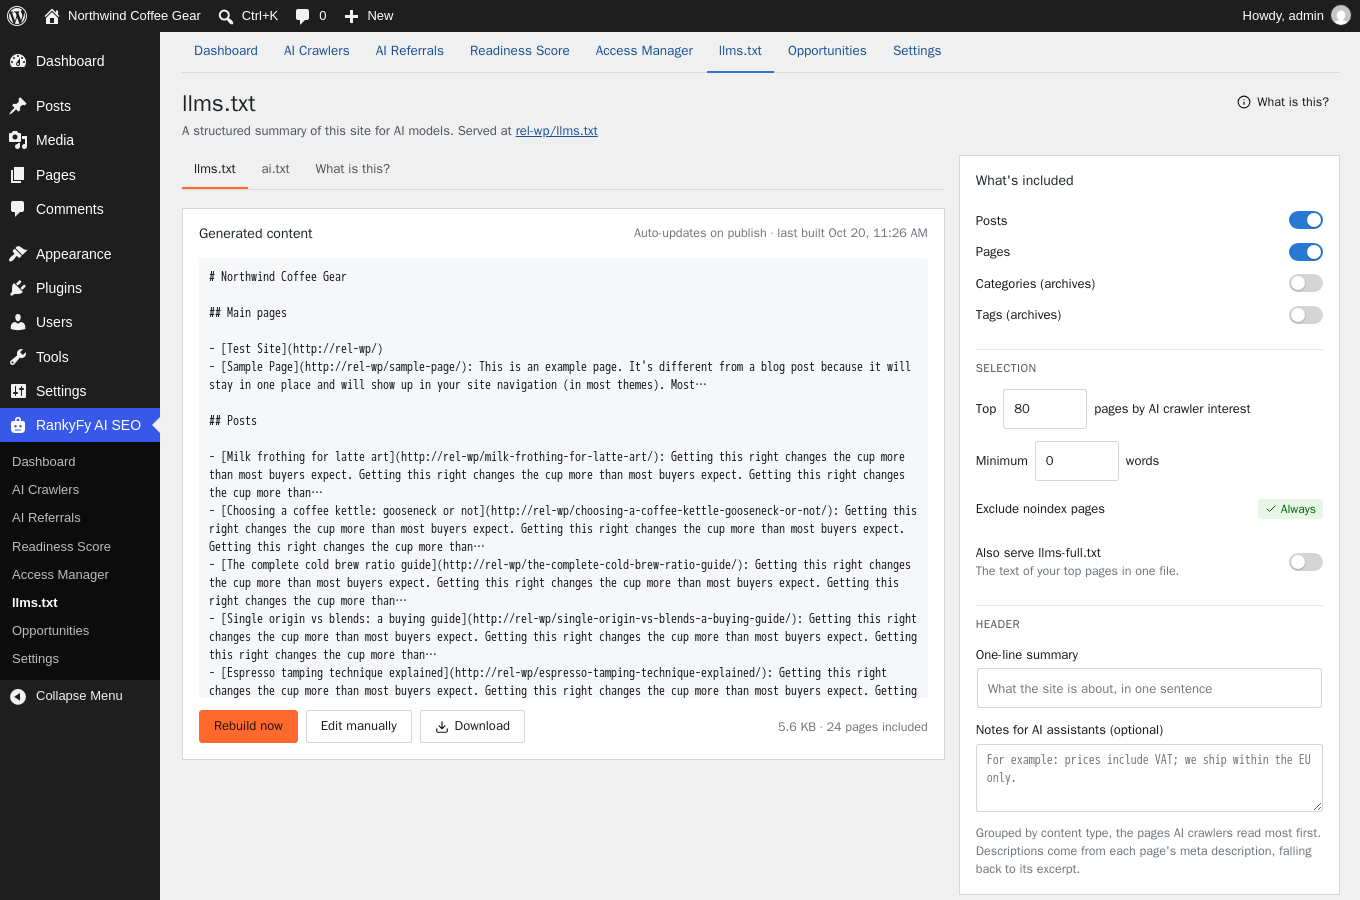Click the Pages icon in sidebar
This screenshot has width=1360, height=900.
click(x=18, y=175)
